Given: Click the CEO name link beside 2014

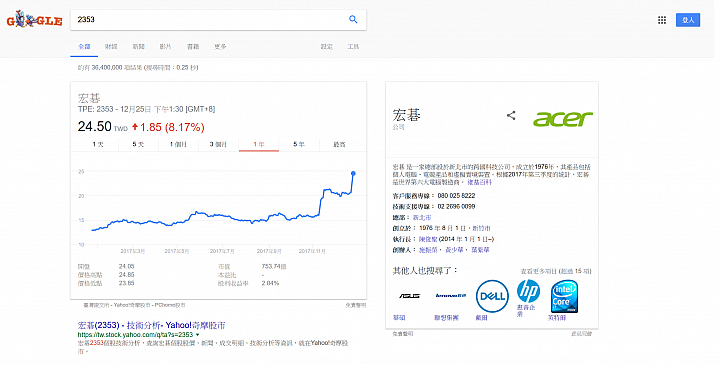Looking at the screenshot, I should click(428, 239).
